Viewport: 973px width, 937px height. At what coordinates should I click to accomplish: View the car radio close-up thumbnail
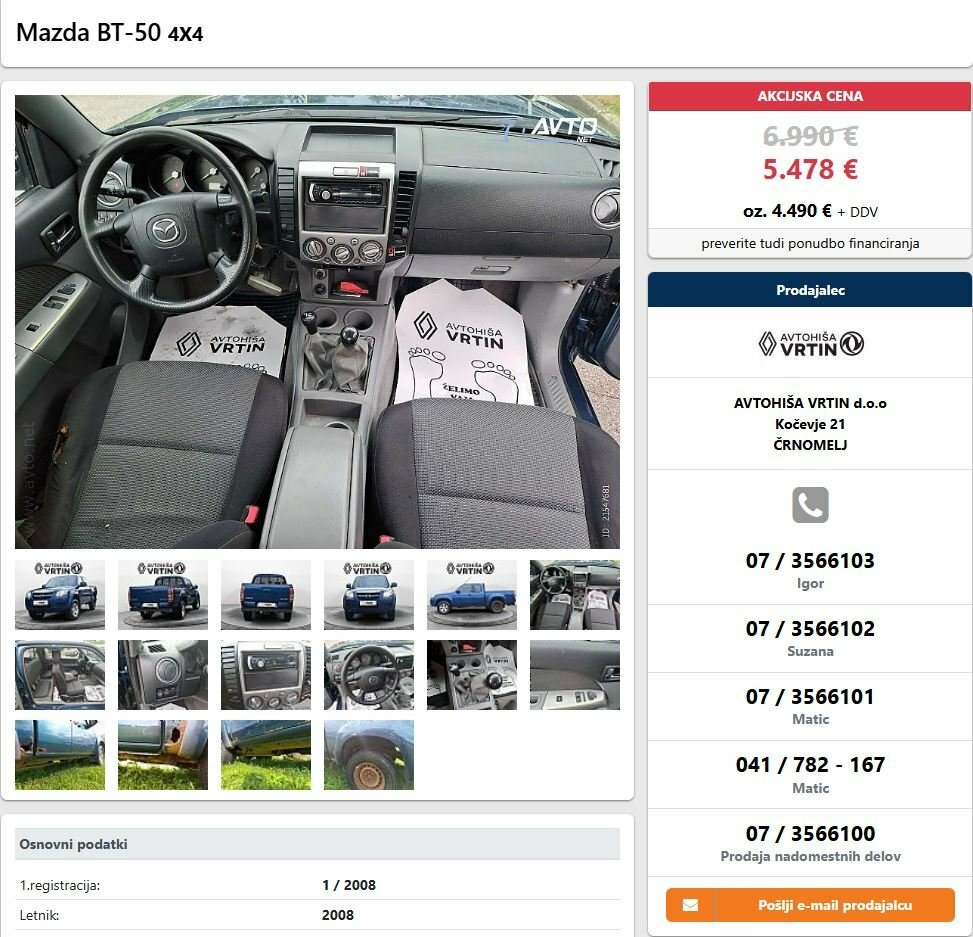(x=266, y=675)
